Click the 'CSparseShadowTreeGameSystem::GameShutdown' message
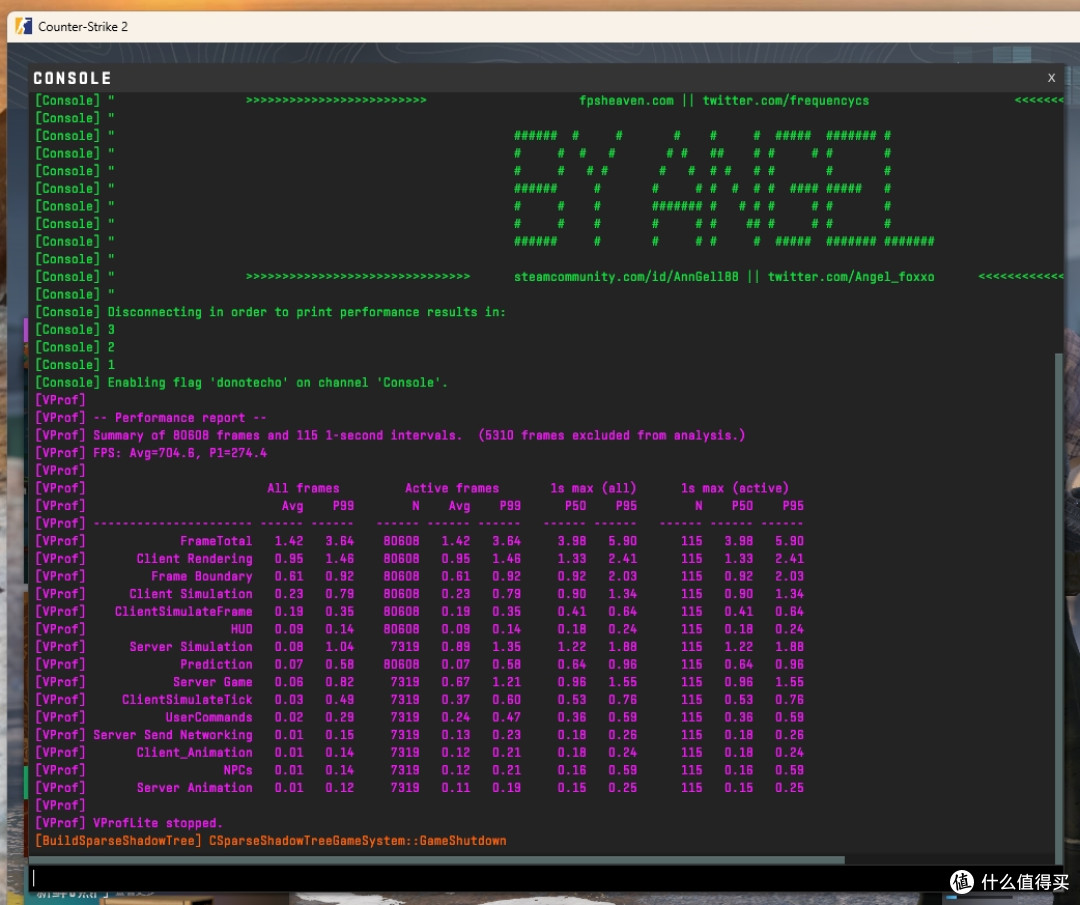This screenshot has width=1080, height=905. click(357, 841)
